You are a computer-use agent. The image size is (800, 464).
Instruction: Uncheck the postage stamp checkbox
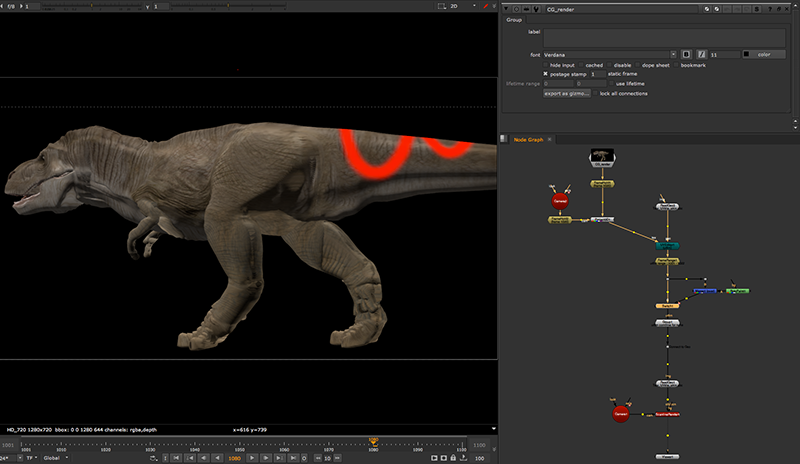point(546,74)
